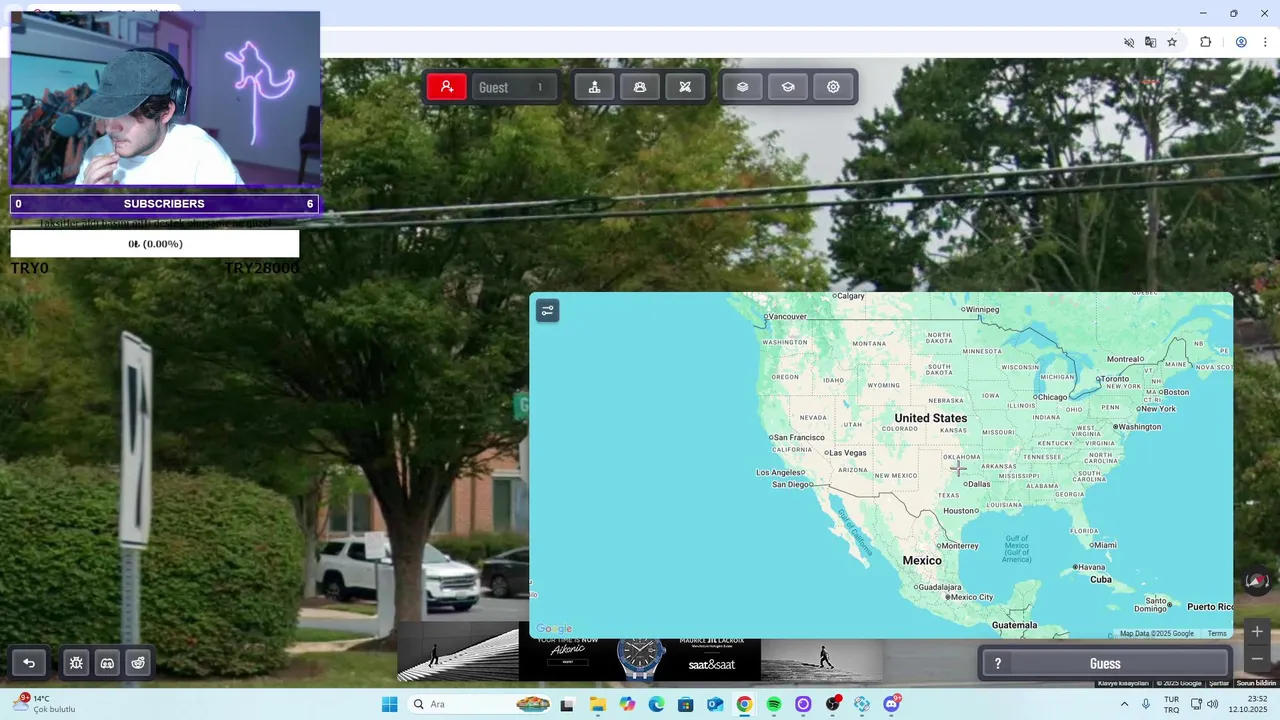Click the Sorun bildirin map link

(1257, 683)
